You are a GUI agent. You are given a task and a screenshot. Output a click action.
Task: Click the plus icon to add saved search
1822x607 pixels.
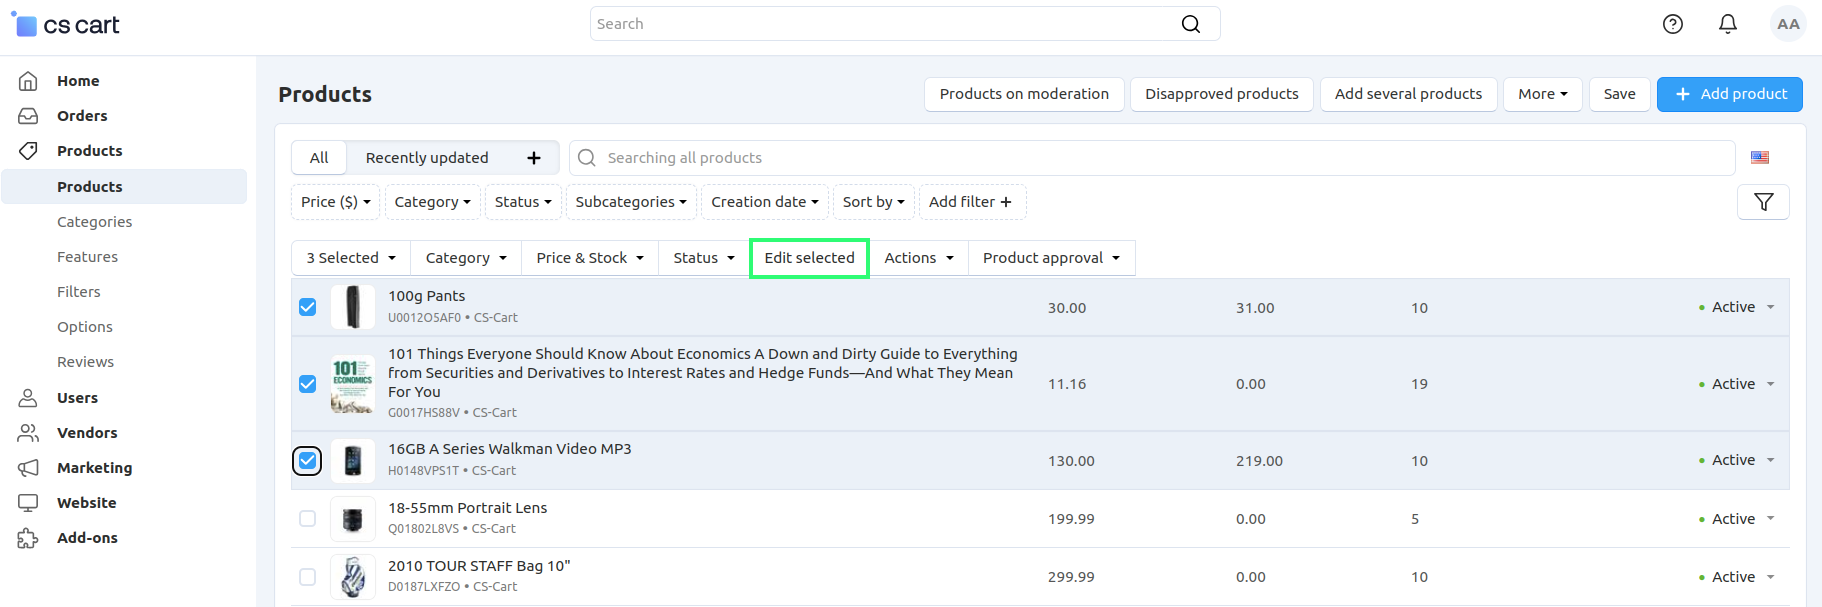[x=534, y=158]
